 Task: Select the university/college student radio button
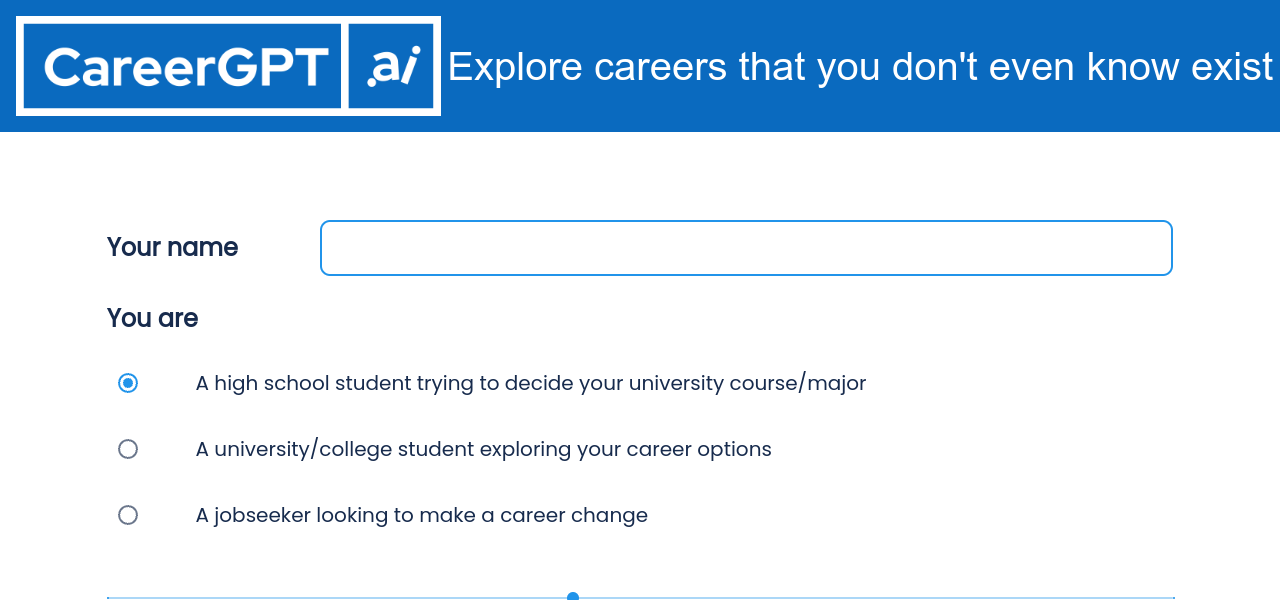tap(128, 449)
